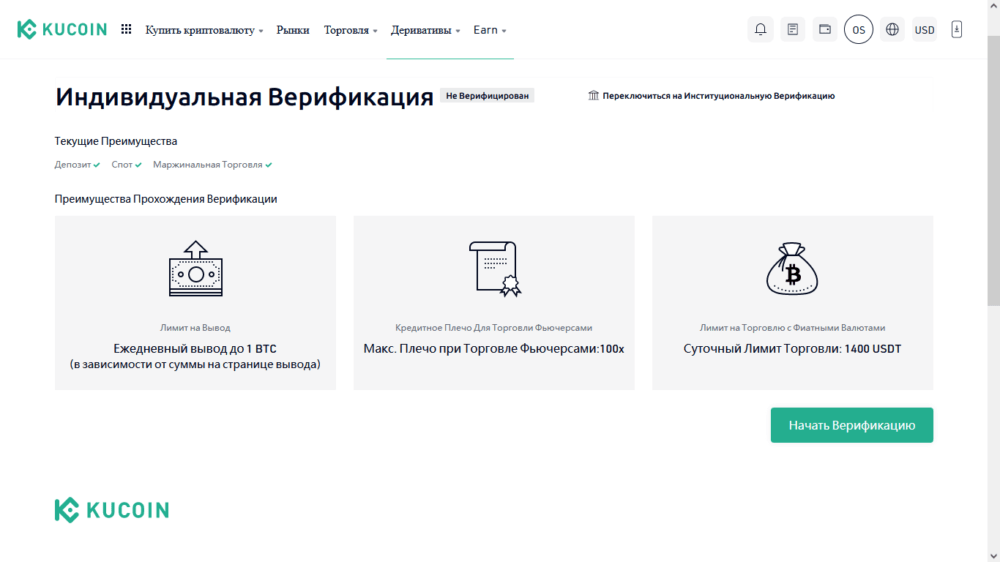The height and width of the screenshot is (562, 1000).
Task: Open notifications bell icon
Action: pos(760,30)
